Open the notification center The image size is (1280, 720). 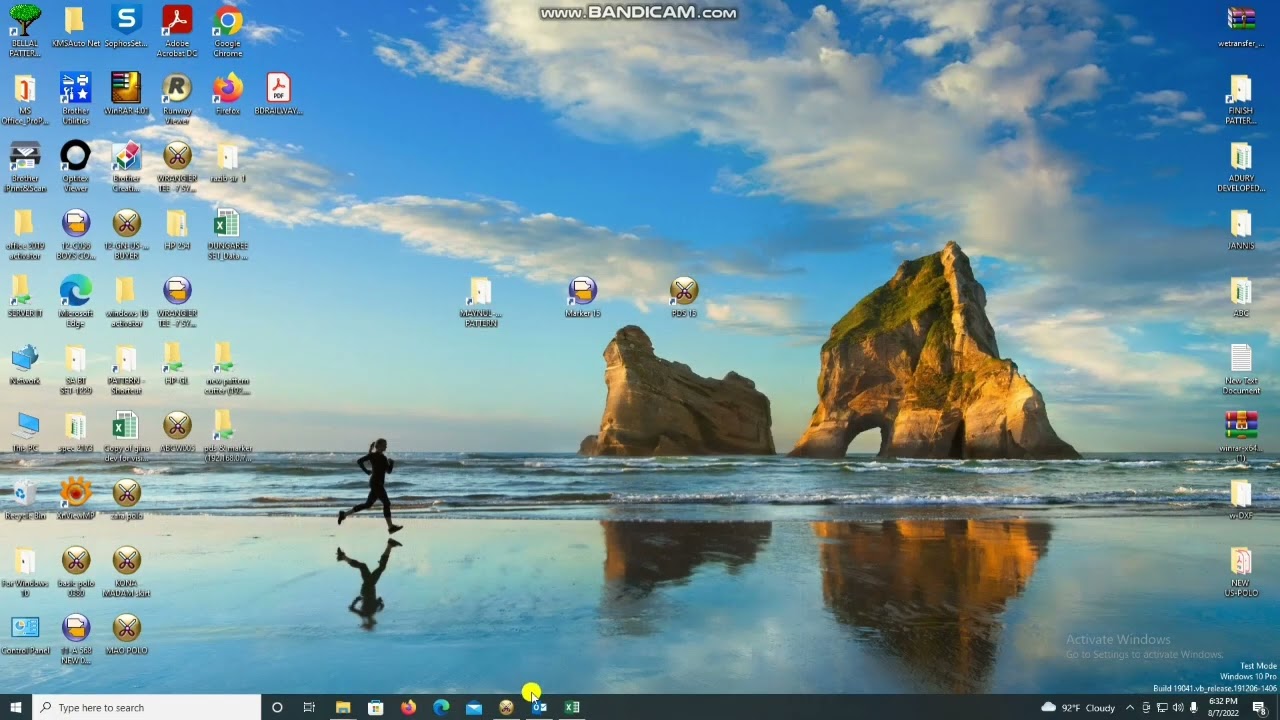[1260, 707]
